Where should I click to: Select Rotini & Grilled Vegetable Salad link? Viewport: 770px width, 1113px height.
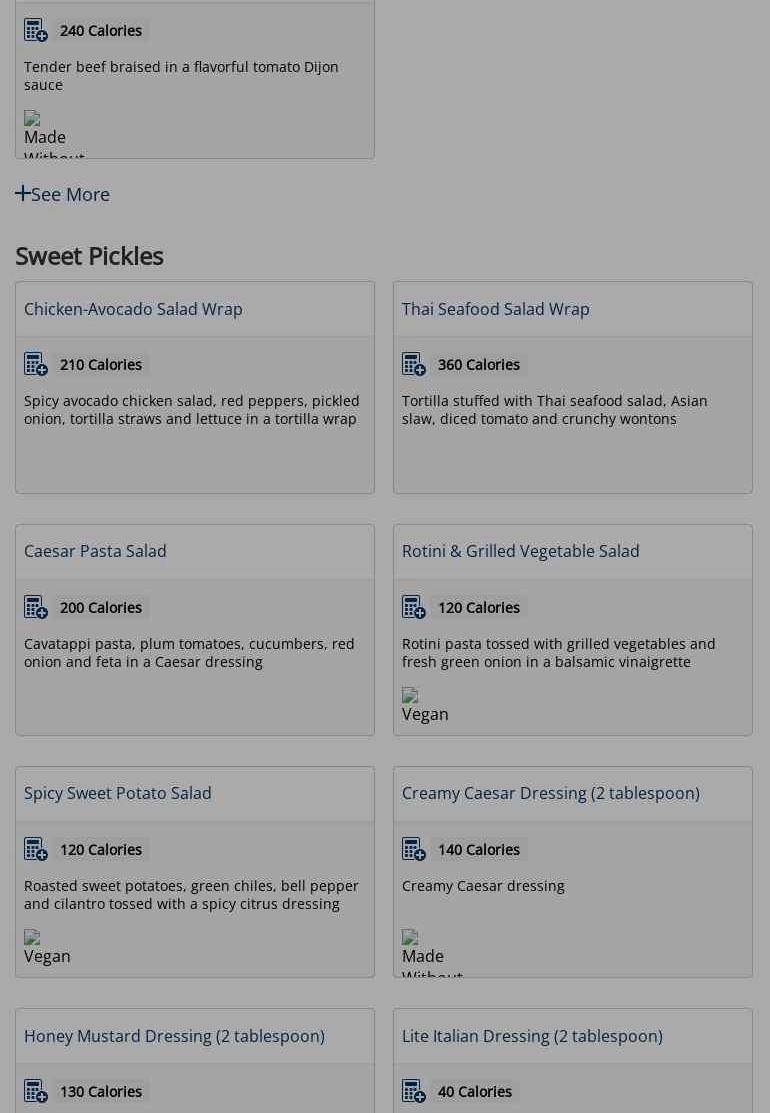coord(520,551)
